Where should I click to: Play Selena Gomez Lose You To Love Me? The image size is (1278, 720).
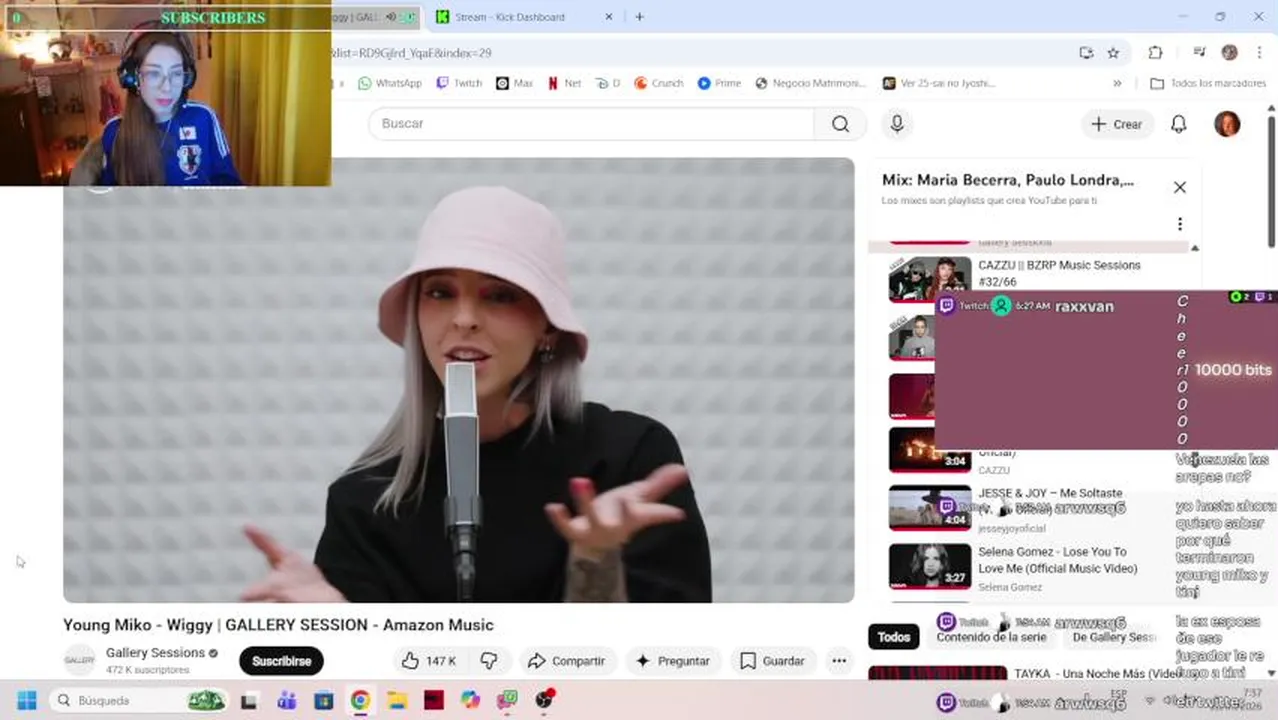click(1058, 560)
